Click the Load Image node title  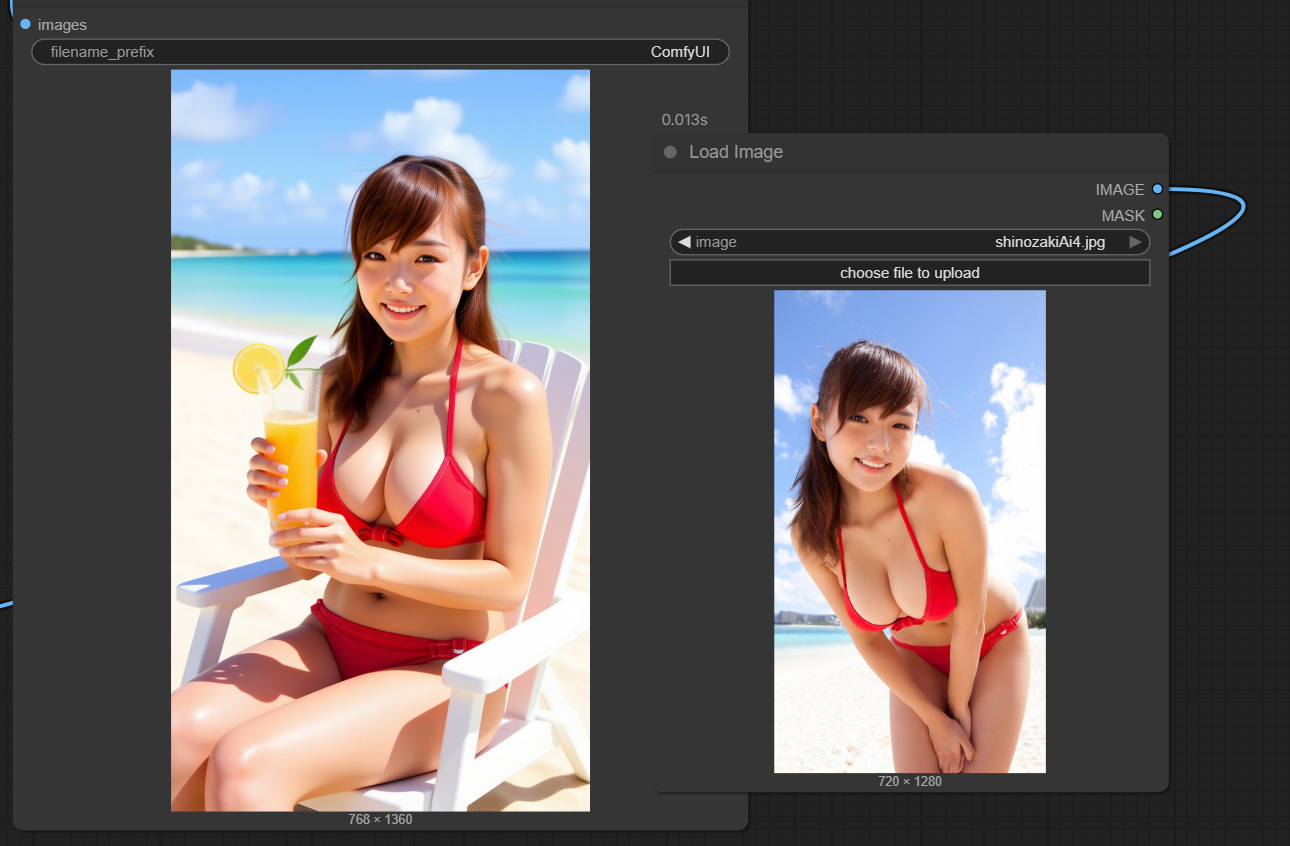tap(736, 152)
